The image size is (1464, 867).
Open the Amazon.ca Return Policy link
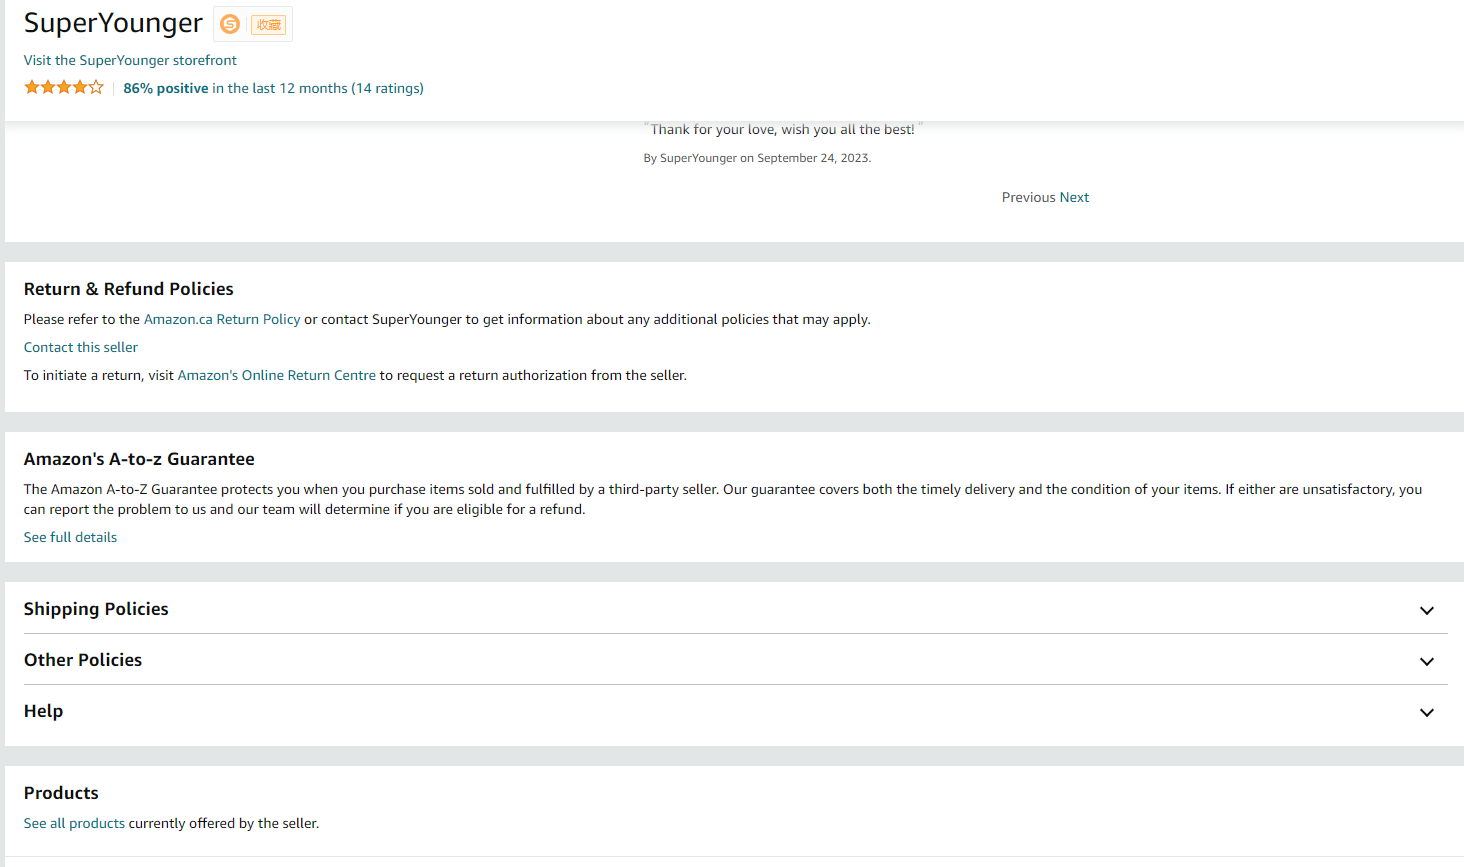pyautogui.click(x=222, y=319)
